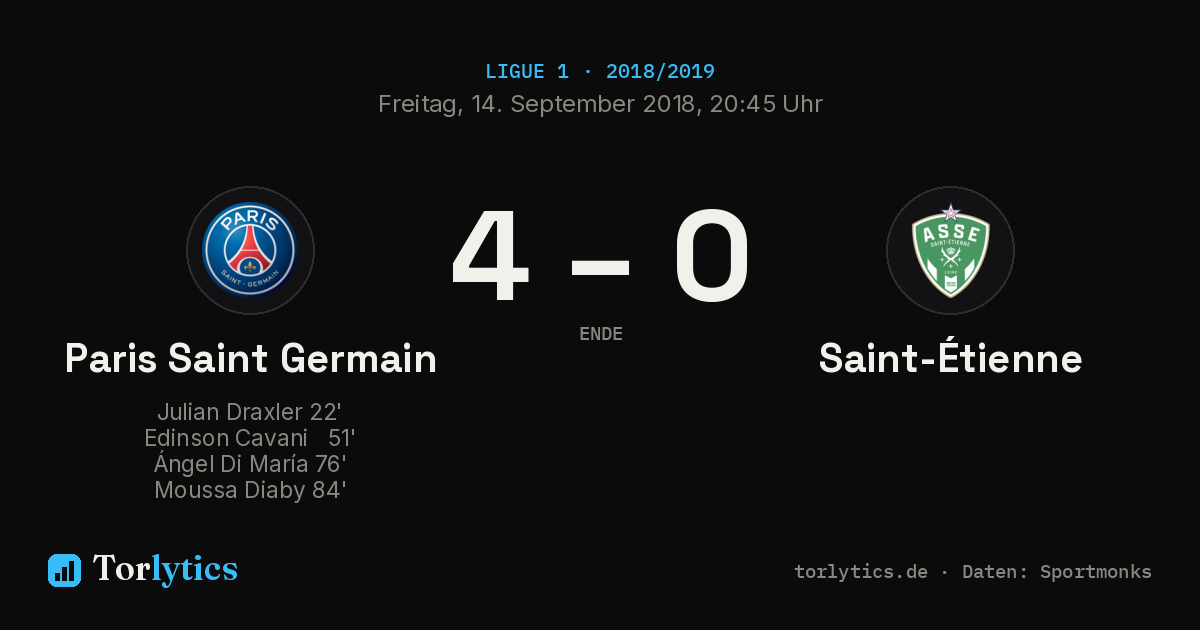This screenshot has width=1200, height=630.
Task: Click the 20:45 Uhr kickoff time
Action: click(766, 104)
